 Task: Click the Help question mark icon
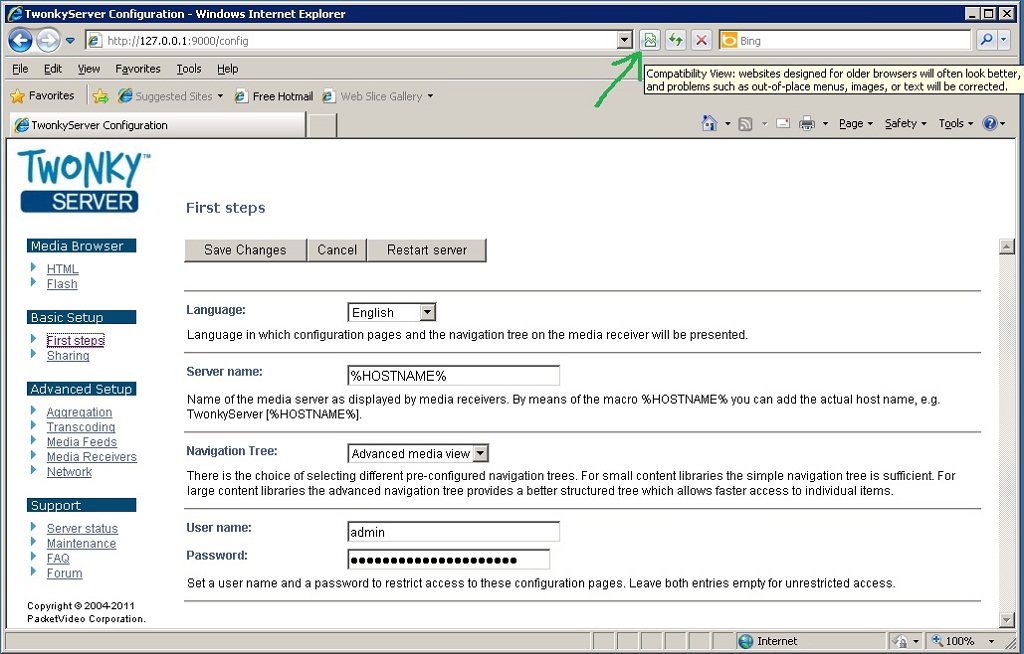coord(989,122)
